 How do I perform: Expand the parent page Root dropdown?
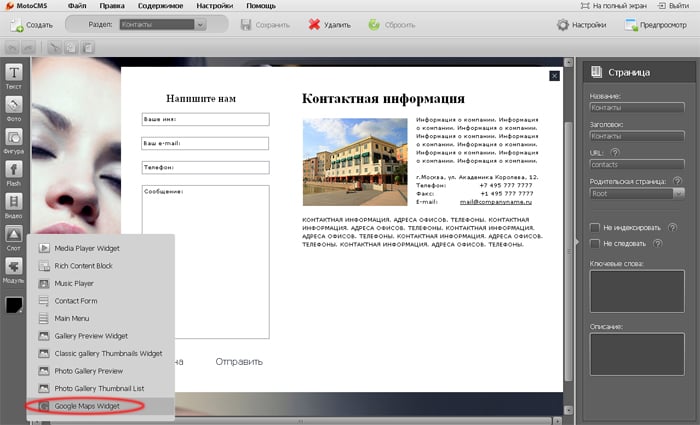tap(635, 197)
